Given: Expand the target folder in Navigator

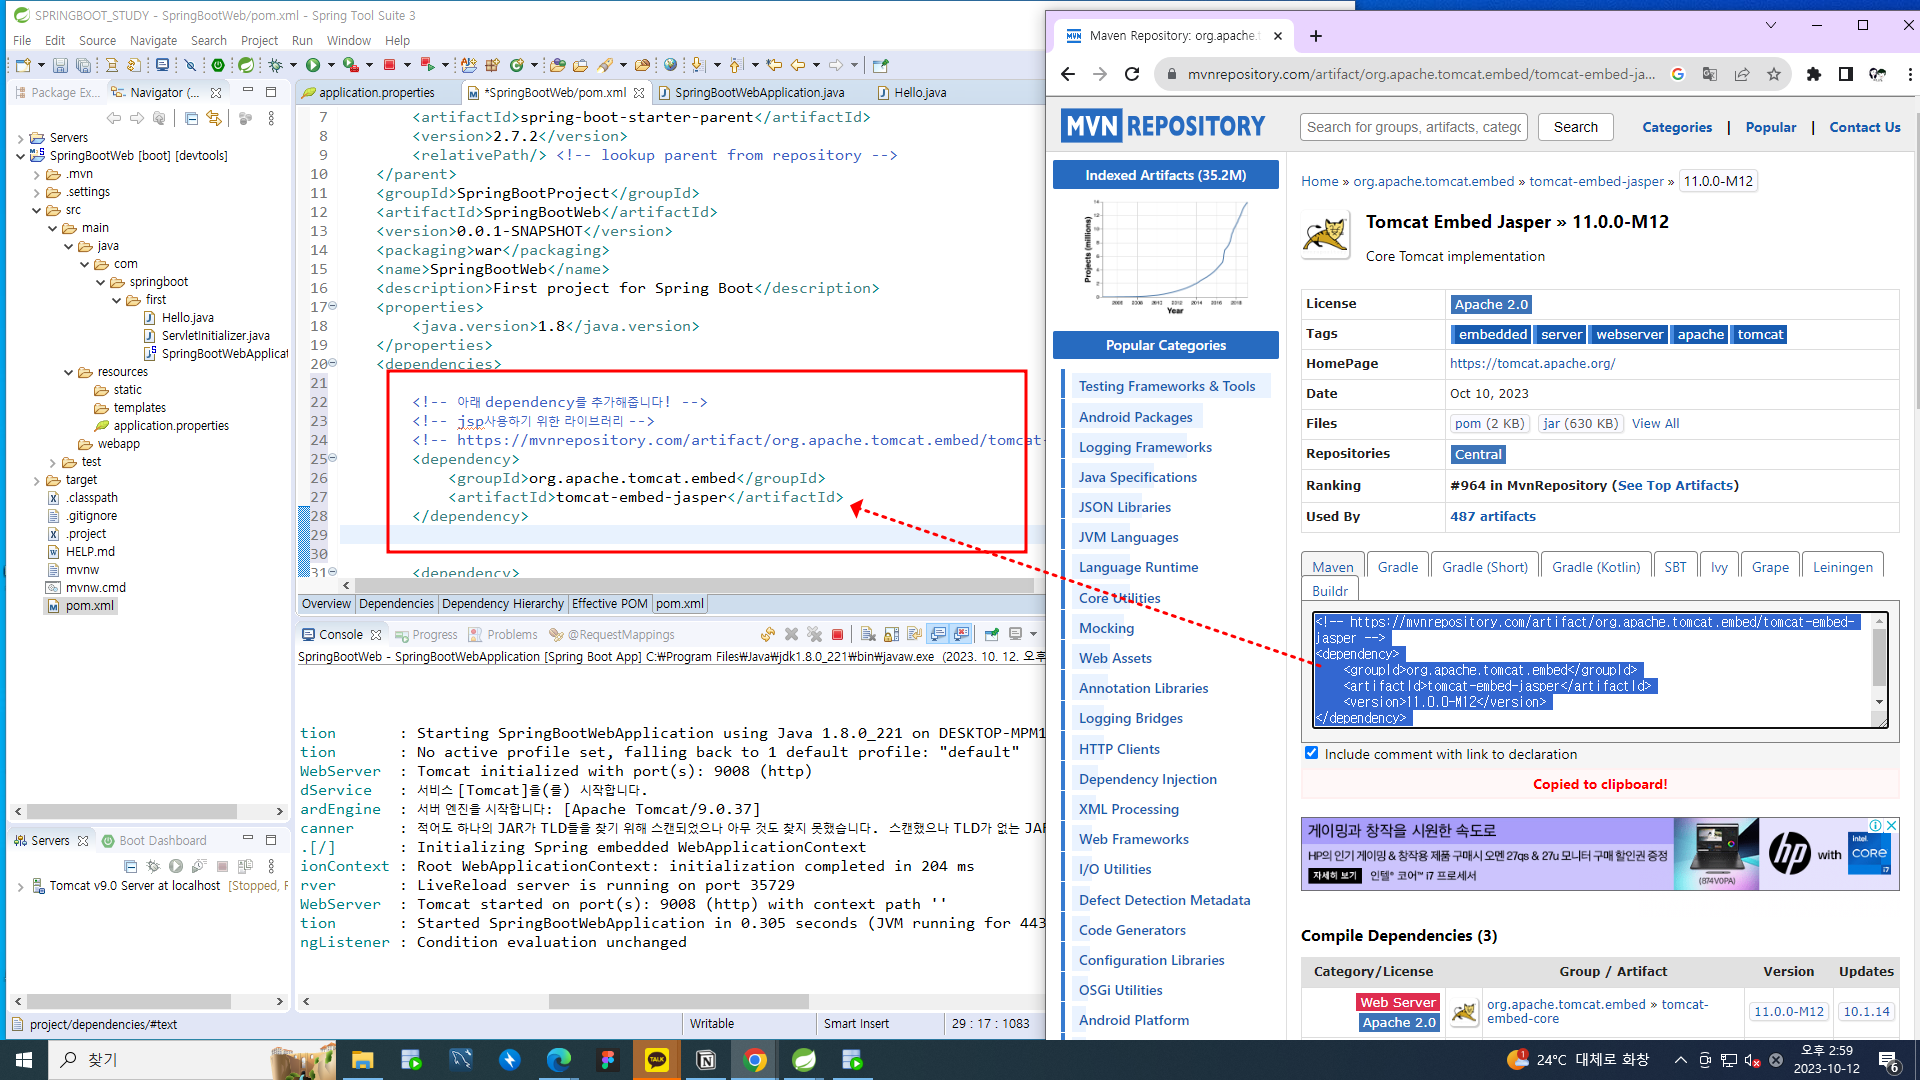Looking at the screenshot, I should [x=37, y=480].
